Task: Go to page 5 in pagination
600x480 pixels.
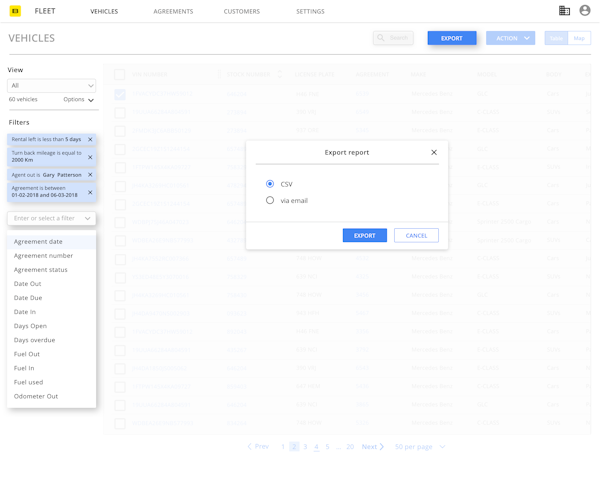Action: [328, 447]
